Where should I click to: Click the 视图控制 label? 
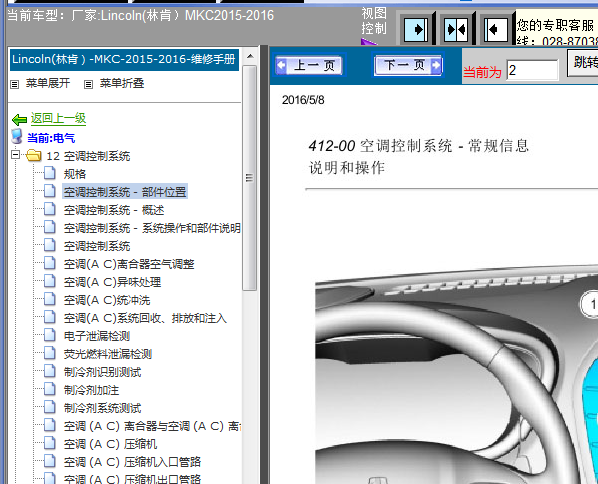tap(374, 21)
